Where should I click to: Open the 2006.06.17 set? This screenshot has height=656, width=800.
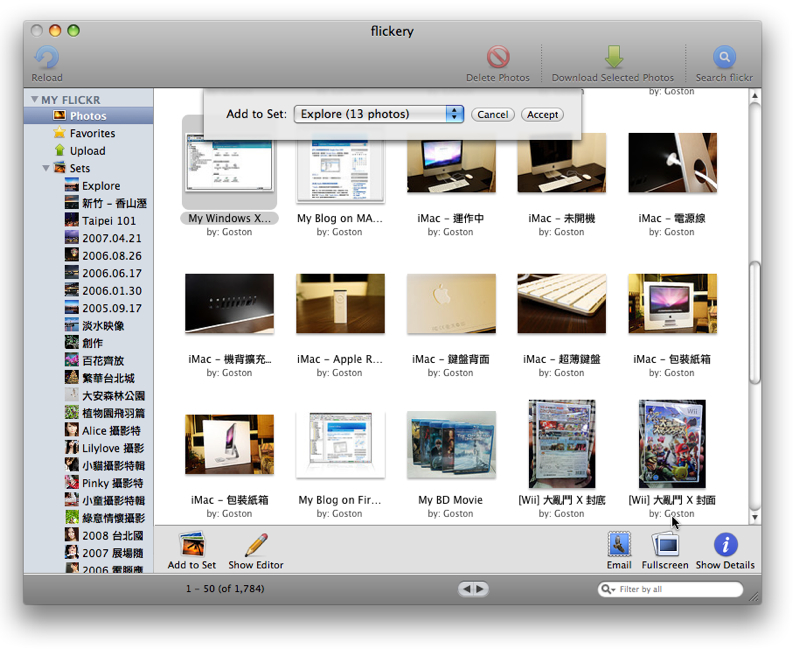coord(88,273)
